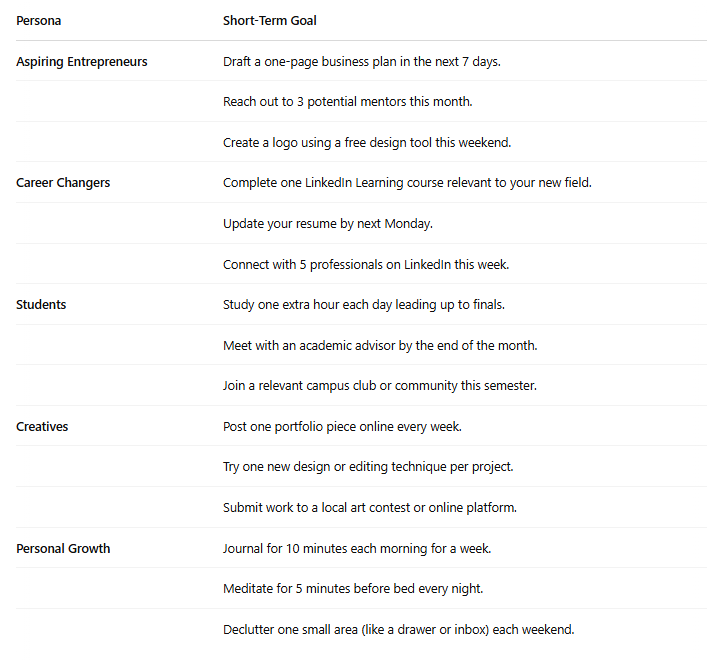
Task: Select the Aspiring Entrepreneurs persona label
Action: coord(82,62)
